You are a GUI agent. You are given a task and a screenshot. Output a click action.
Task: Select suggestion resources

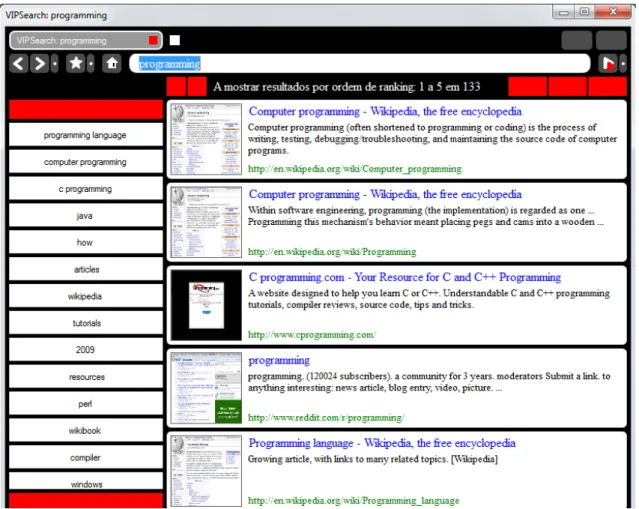coord(86,377)
